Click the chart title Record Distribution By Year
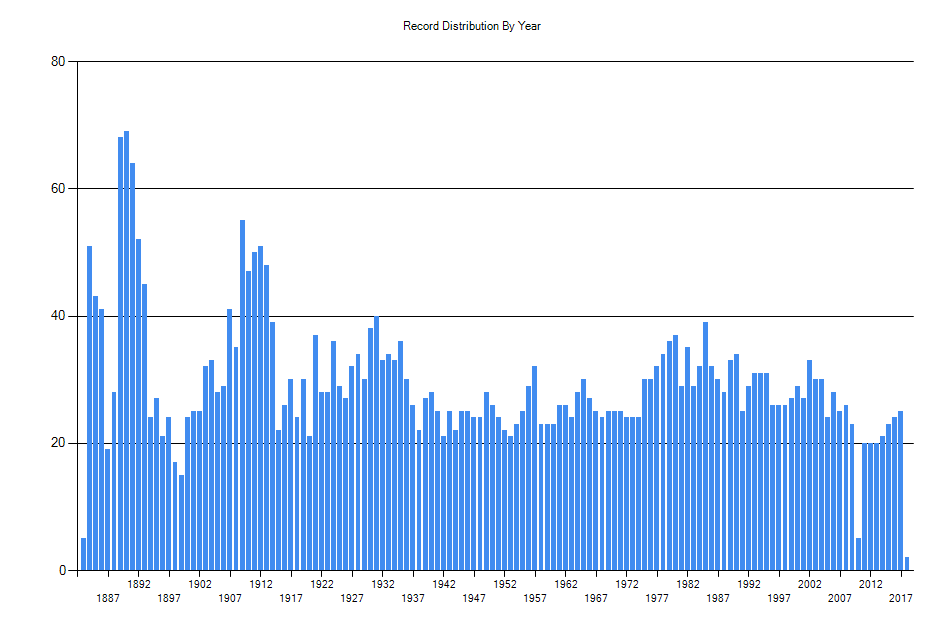The height and width of the screenshot is (630, 945). [x=470, y=25]
